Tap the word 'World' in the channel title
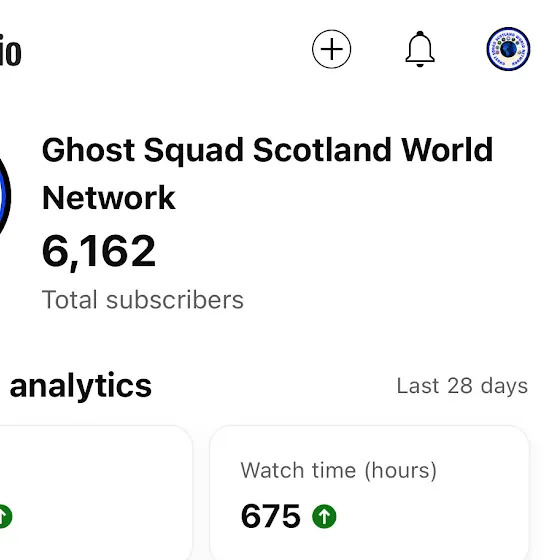This screenshot has width=560, height=560. point(447,150)
